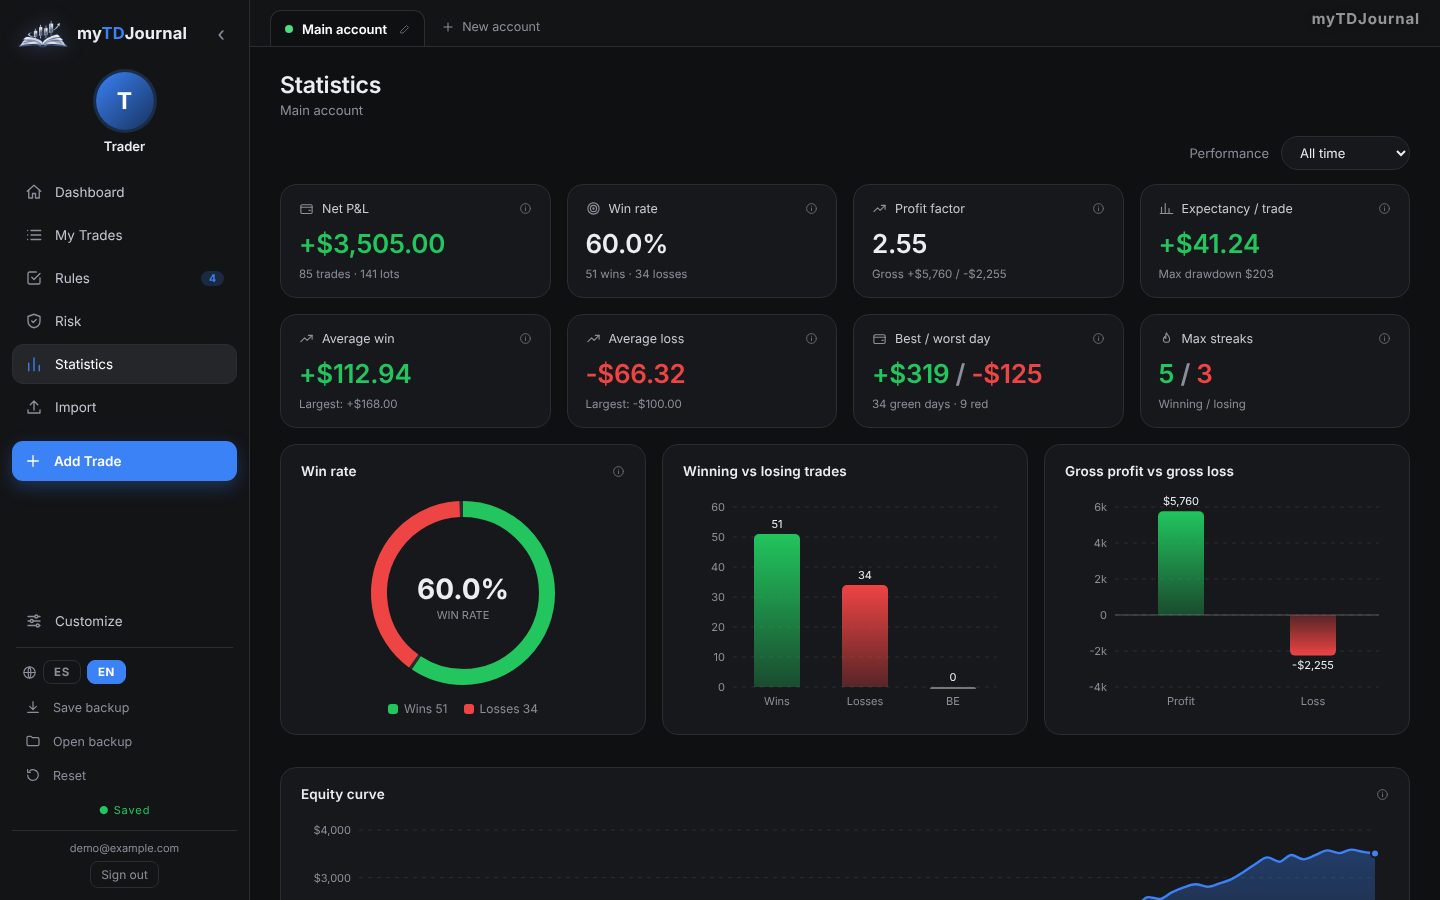Viewport: 1440px width, 900px height.
Task: Click the -$66.32 average loss value
Action: click(x=635, y=374)
